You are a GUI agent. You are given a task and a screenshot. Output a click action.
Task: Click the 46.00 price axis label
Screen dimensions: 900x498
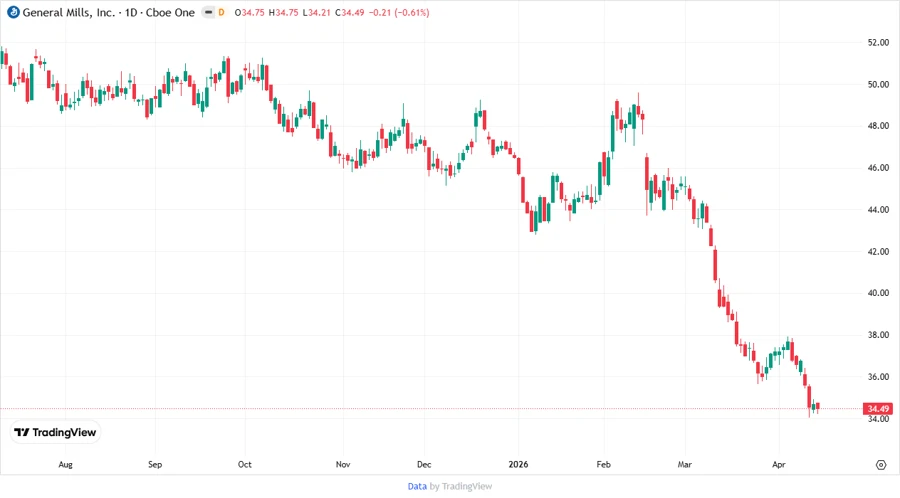[x=878, y=168]
